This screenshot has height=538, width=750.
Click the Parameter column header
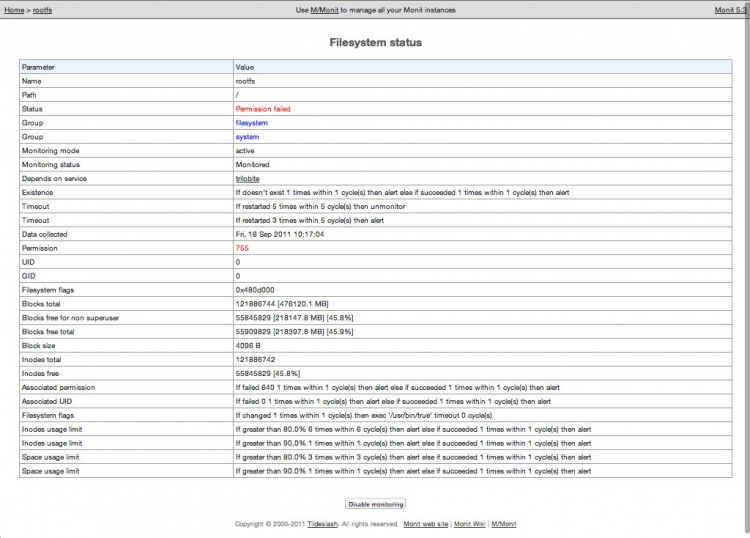(x=126, y=67)
